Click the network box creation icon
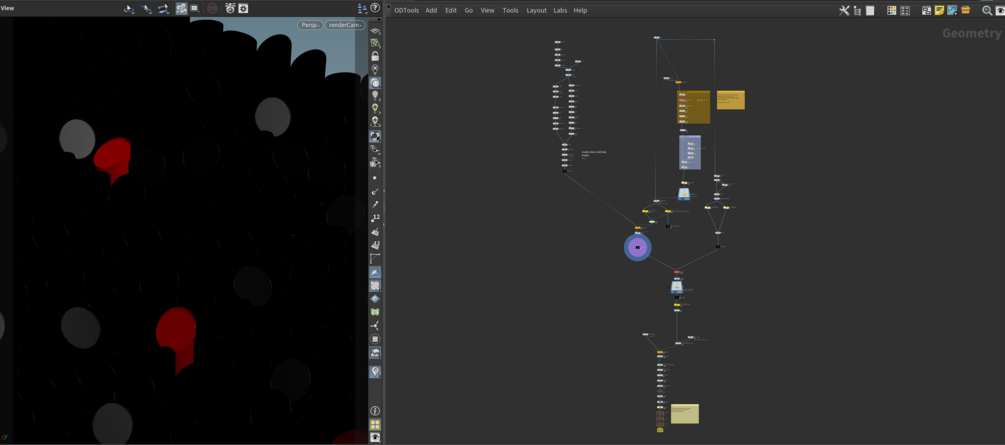This screenshot has width=1005, height=445. pos(926,10)
